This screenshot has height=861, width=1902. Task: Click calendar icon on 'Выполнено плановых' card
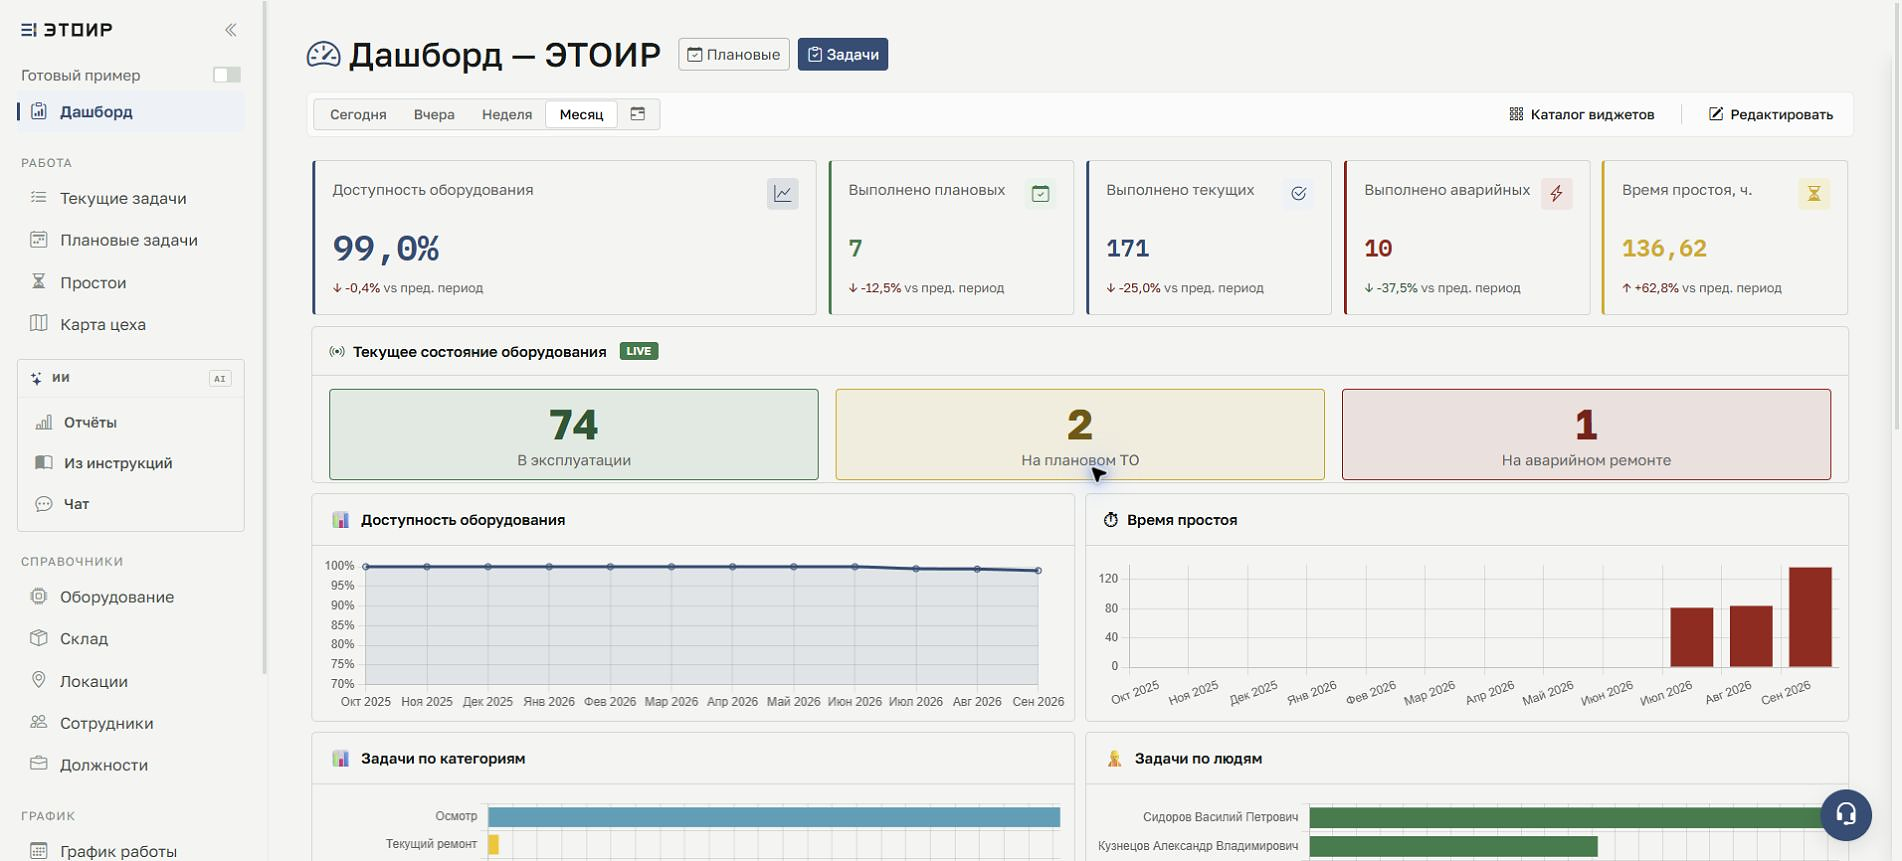point(1041,194)
